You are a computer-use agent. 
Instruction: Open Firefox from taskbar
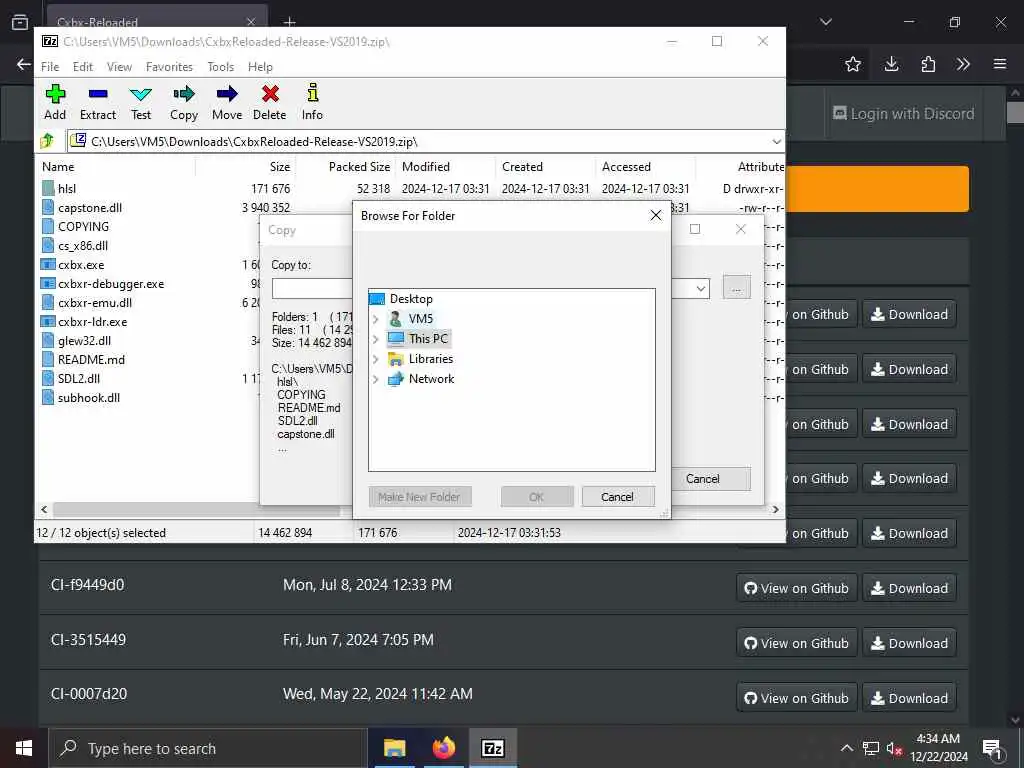(443, 748)
